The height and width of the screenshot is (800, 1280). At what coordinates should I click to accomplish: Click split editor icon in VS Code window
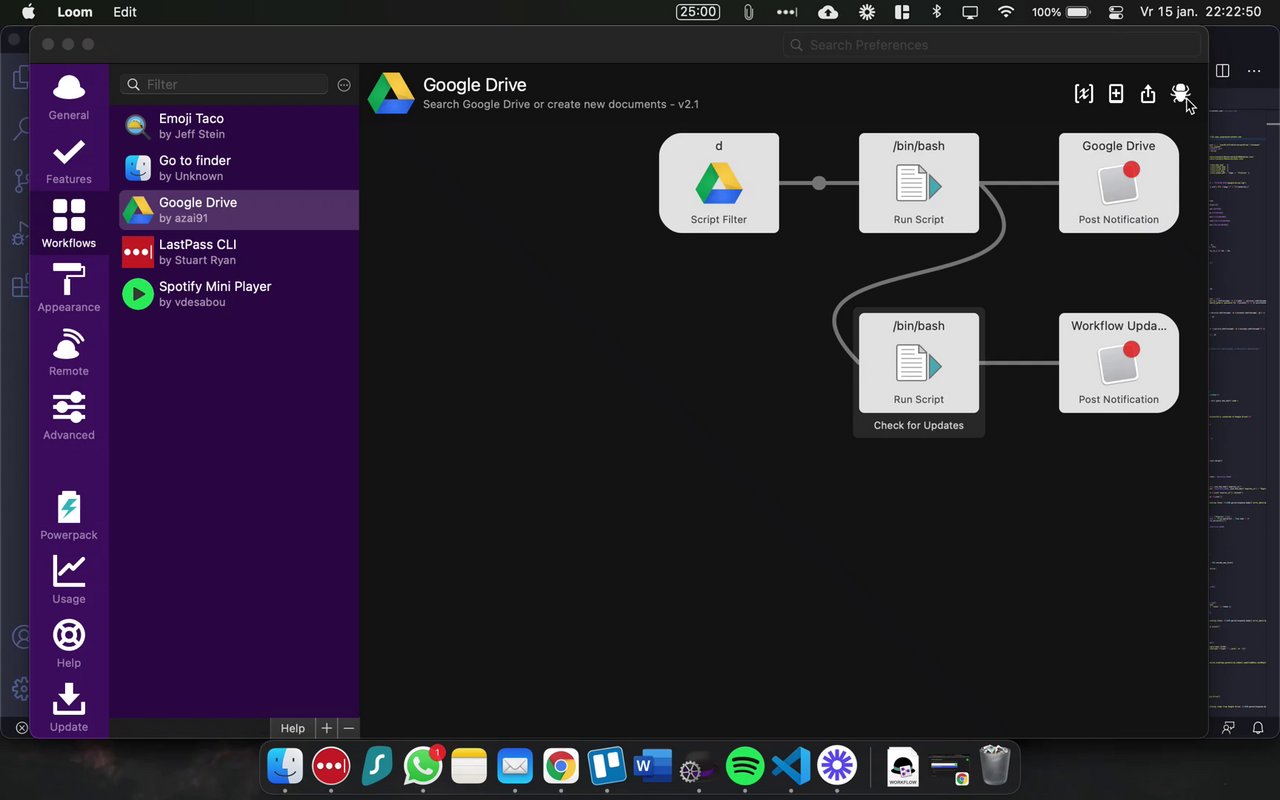pyautogui.click(x=1222, y=71)
